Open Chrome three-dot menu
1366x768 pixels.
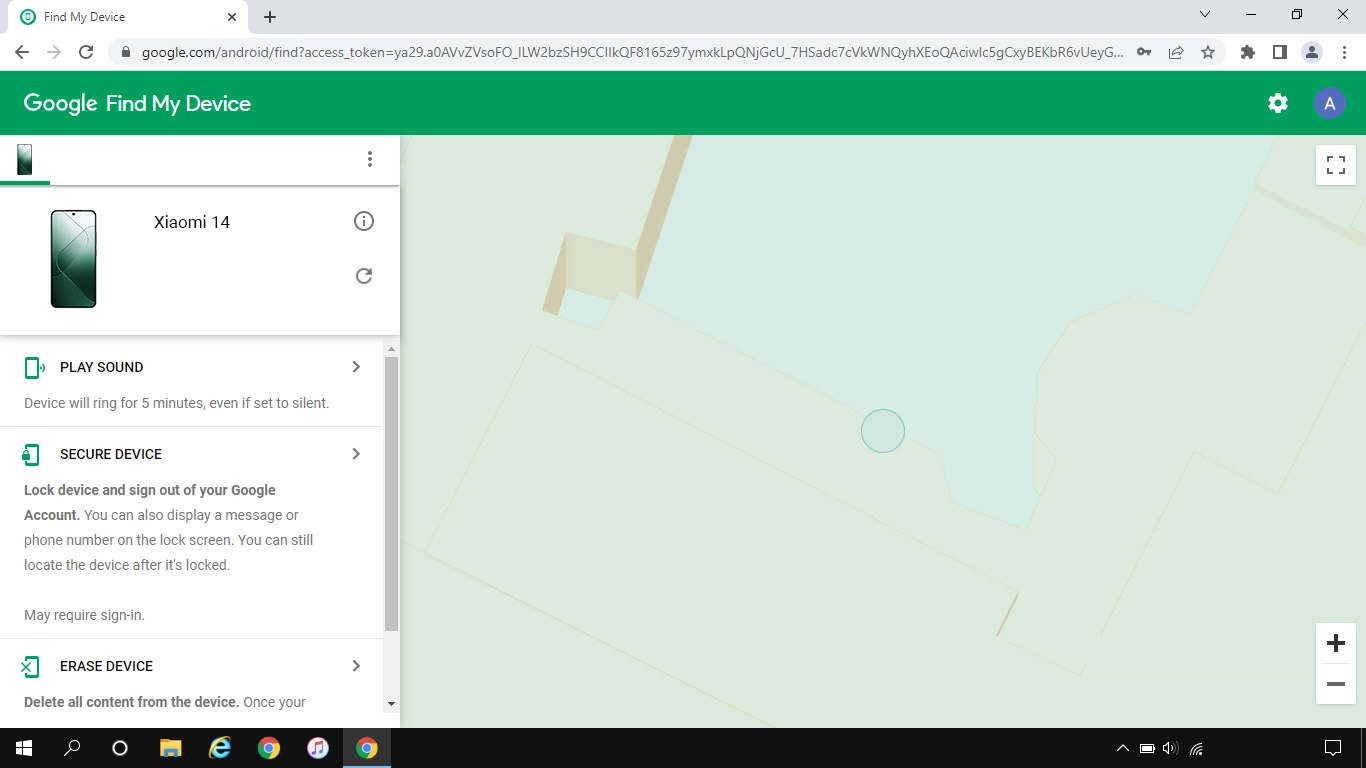point(1344,52)
